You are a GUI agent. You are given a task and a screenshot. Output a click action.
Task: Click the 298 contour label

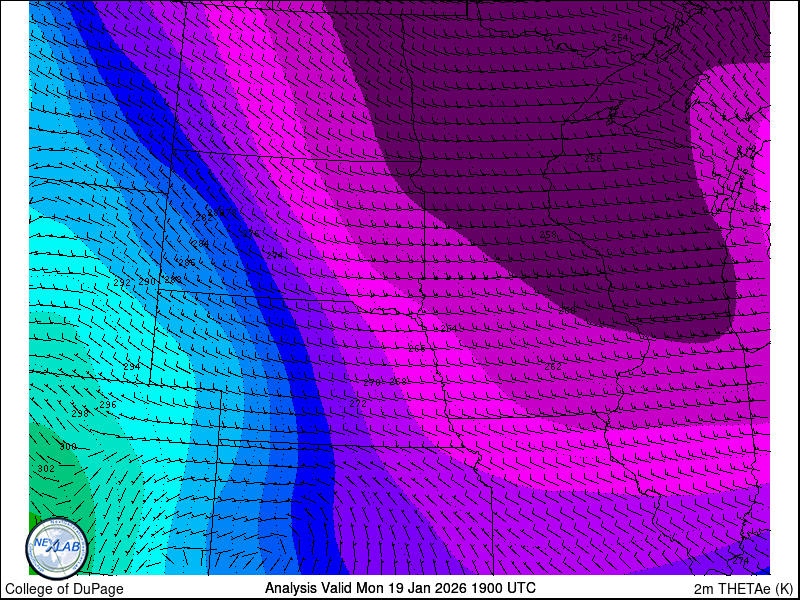[80, 414]
